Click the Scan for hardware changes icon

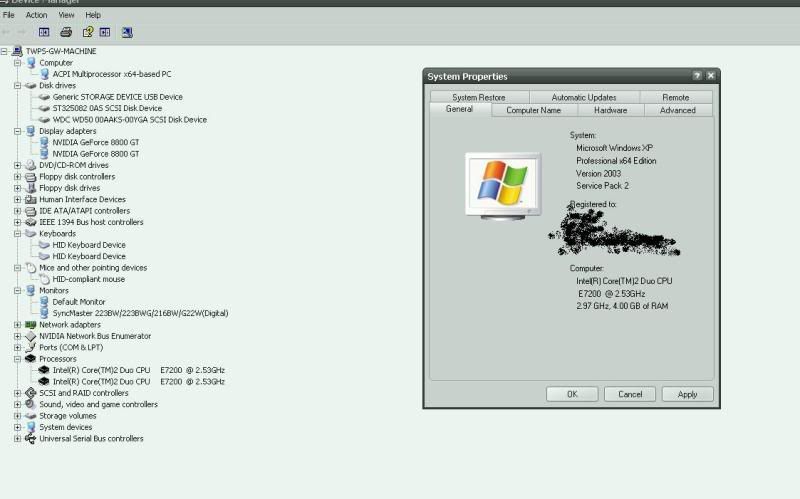(x=127, y=33)
